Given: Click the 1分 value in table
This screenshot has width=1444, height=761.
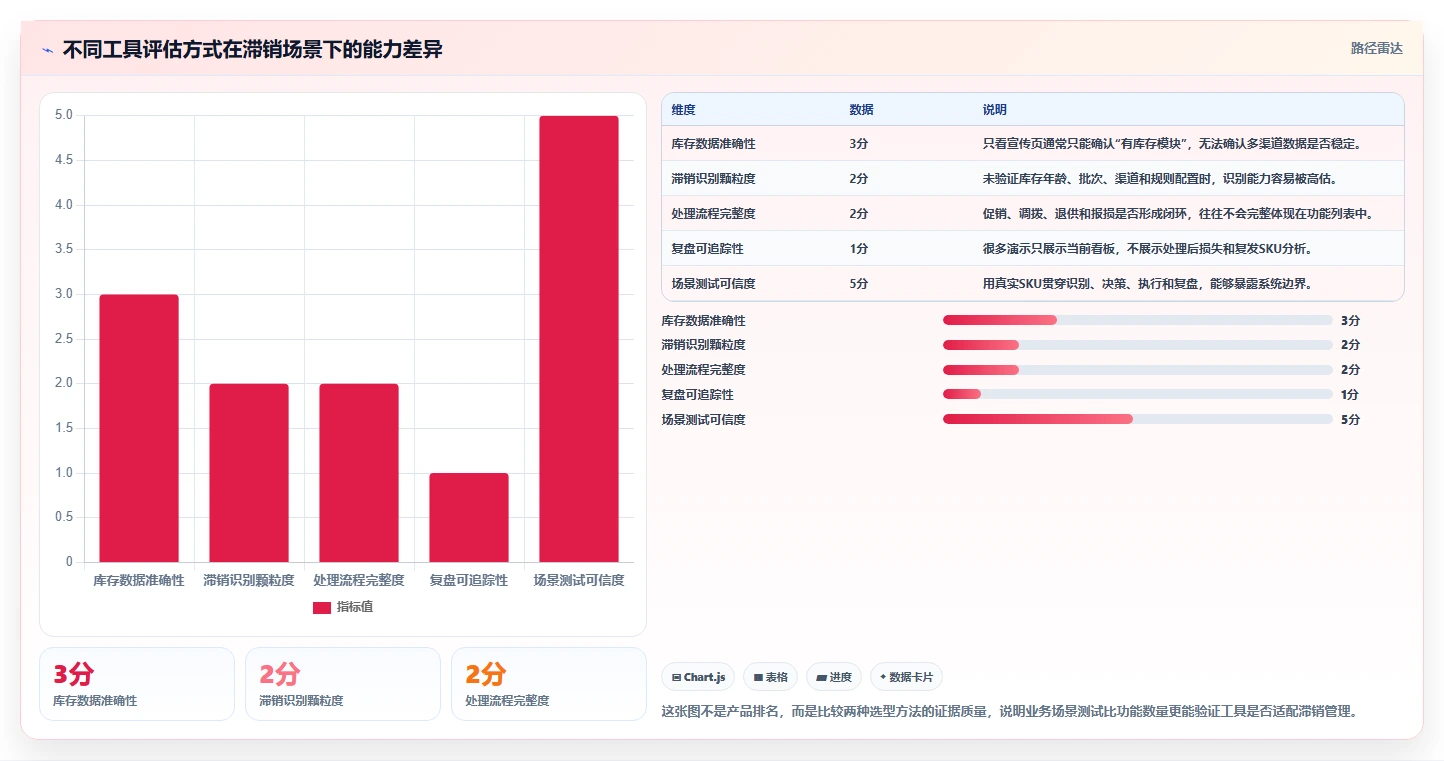Looking at the screenshot, I should click(859, 249).
